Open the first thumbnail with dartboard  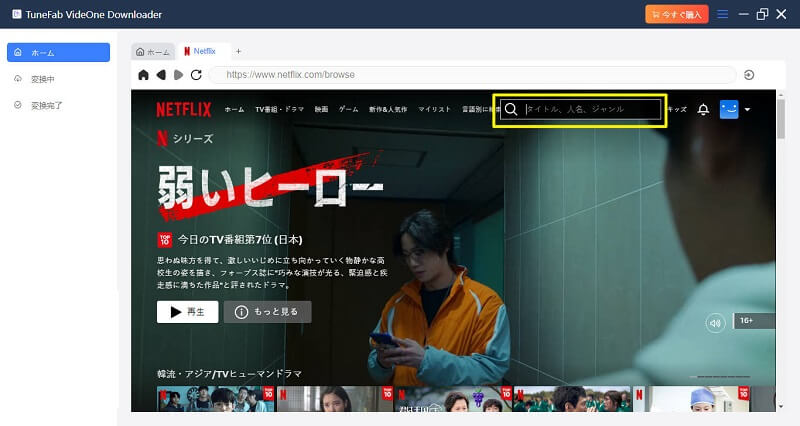[215, 399]
